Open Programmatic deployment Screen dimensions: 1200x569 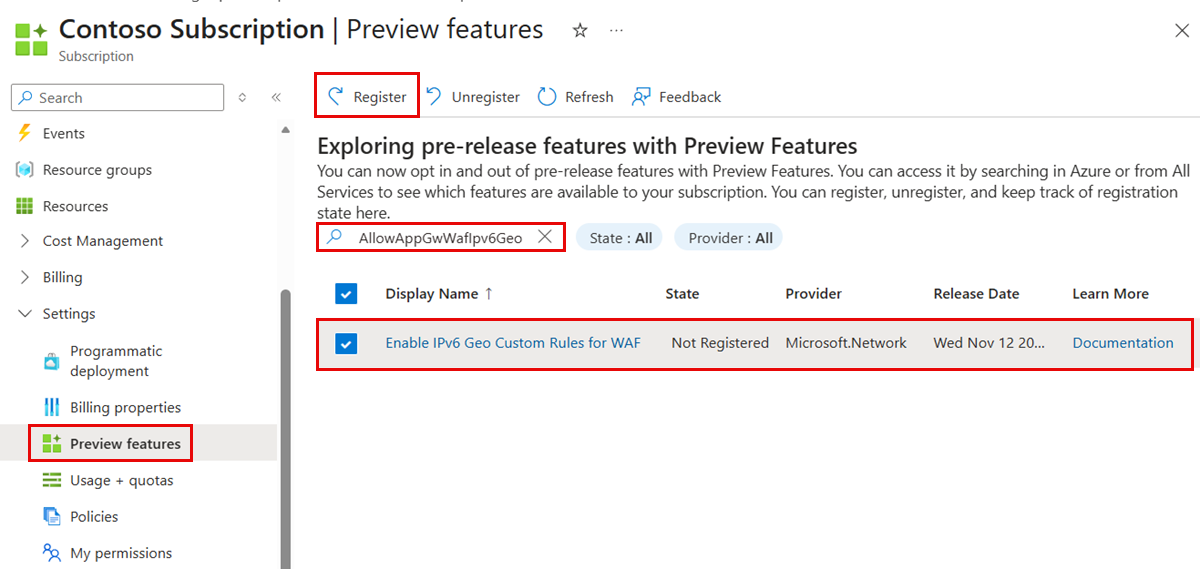tap(116, 361)
